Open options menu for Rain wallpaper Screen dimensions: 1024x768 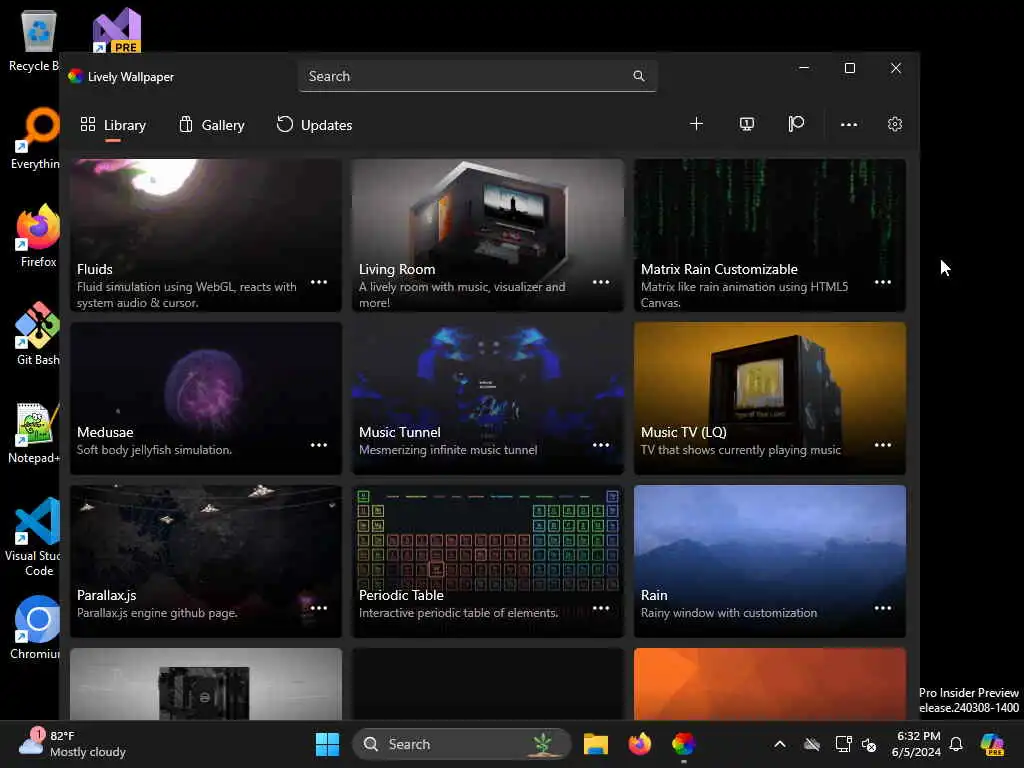pos(883,608)
